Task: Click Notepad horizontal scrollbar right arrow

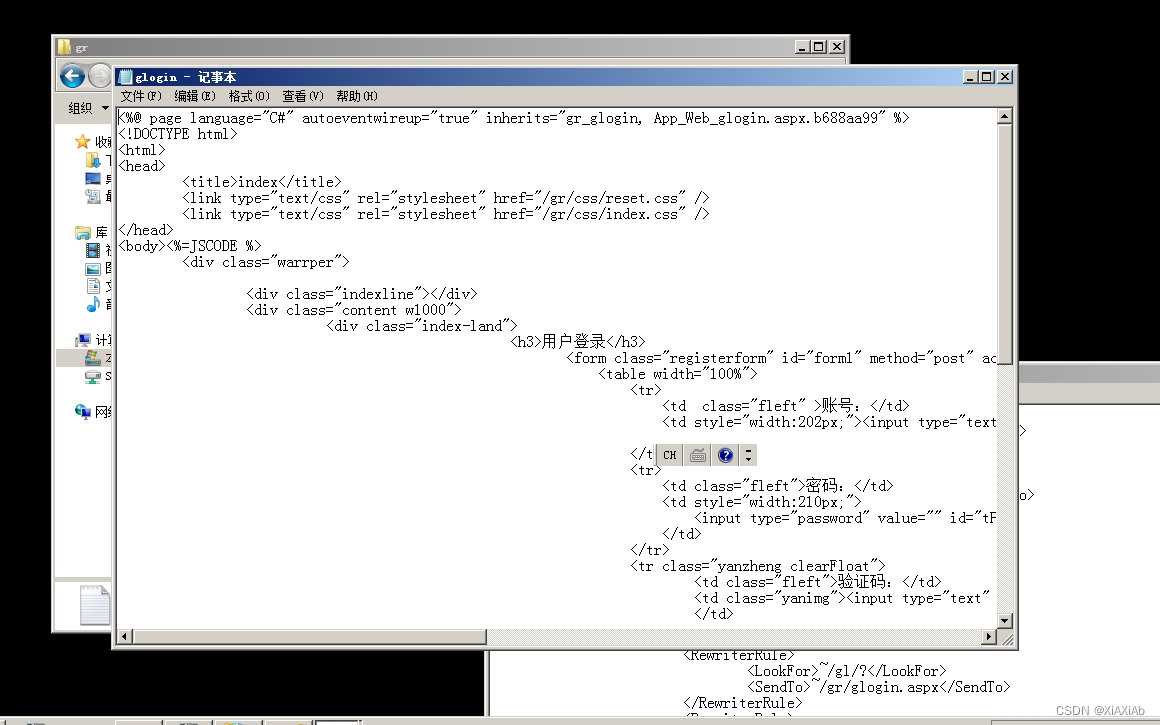Action: click(x=989, y=636)
